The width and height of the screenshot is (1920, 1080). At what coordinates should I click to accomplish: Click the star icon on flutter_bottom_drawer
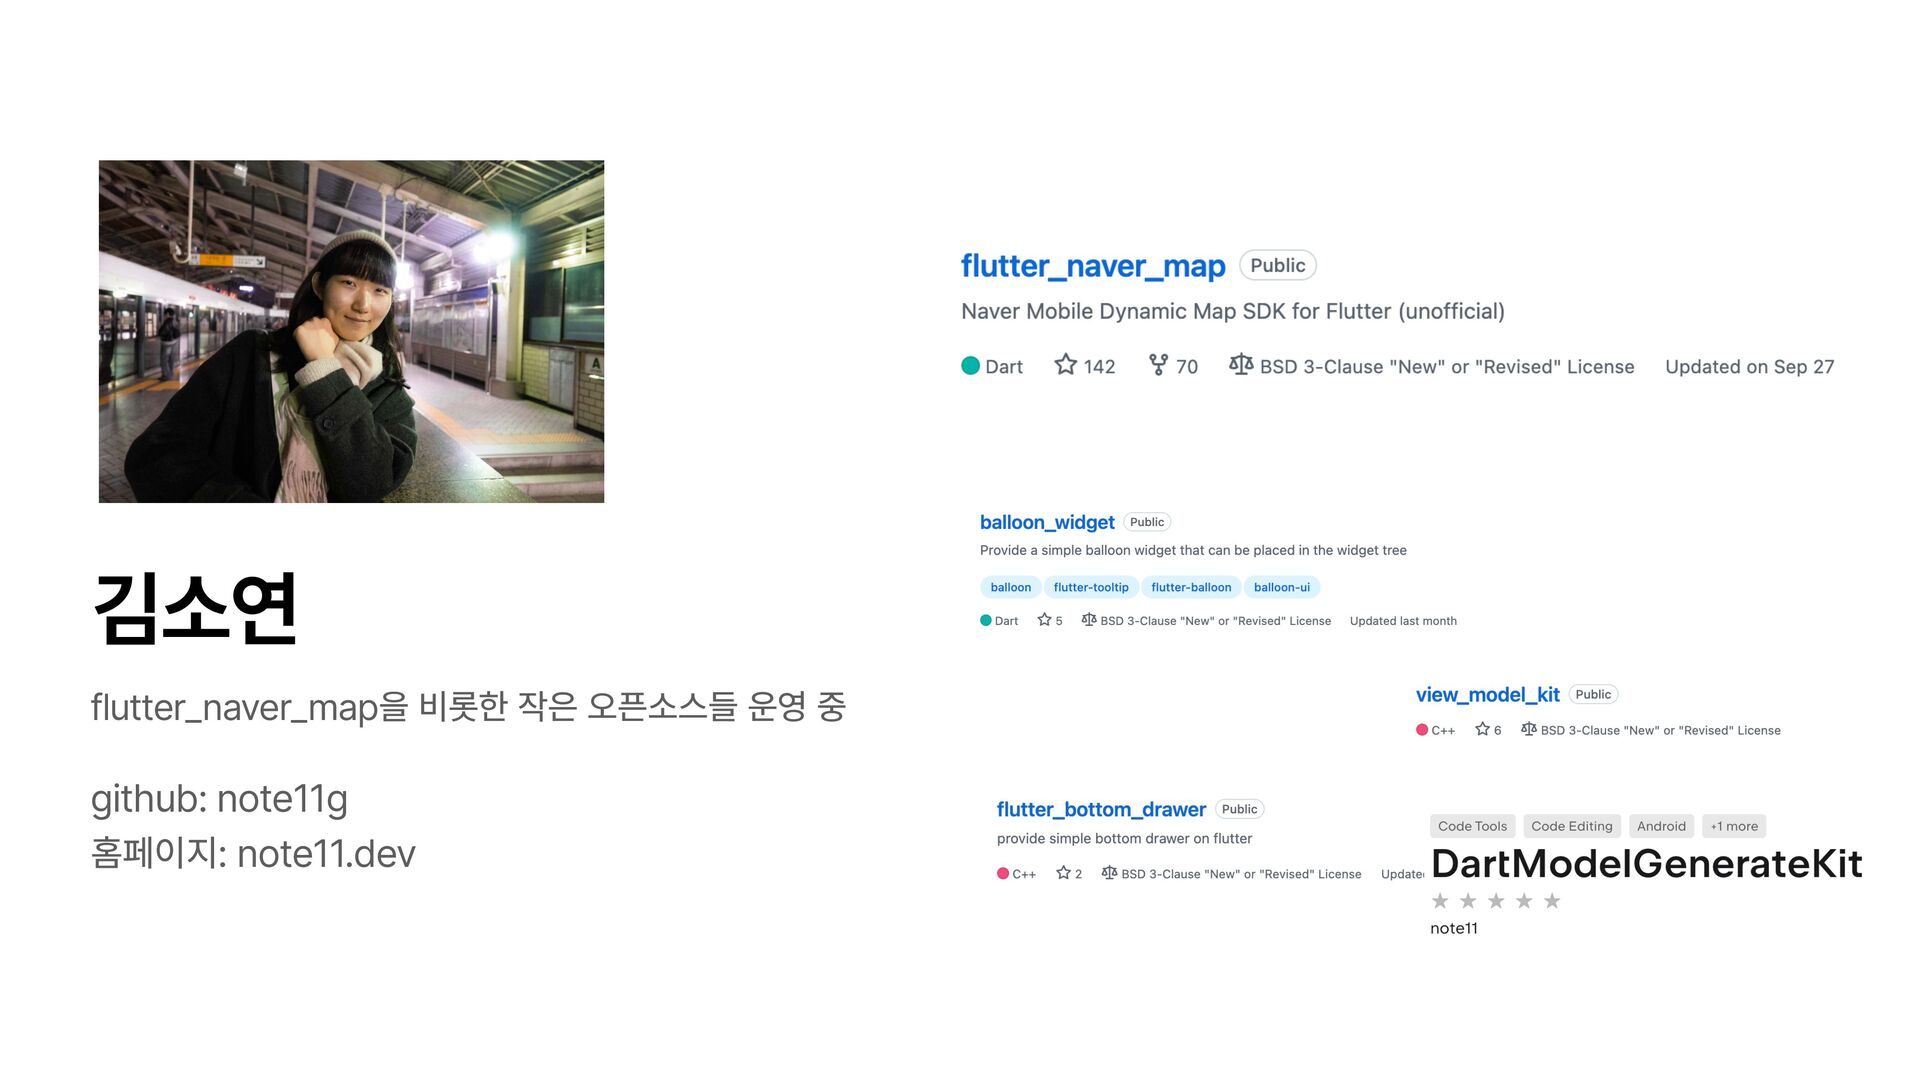click(x=1063, y=873)
